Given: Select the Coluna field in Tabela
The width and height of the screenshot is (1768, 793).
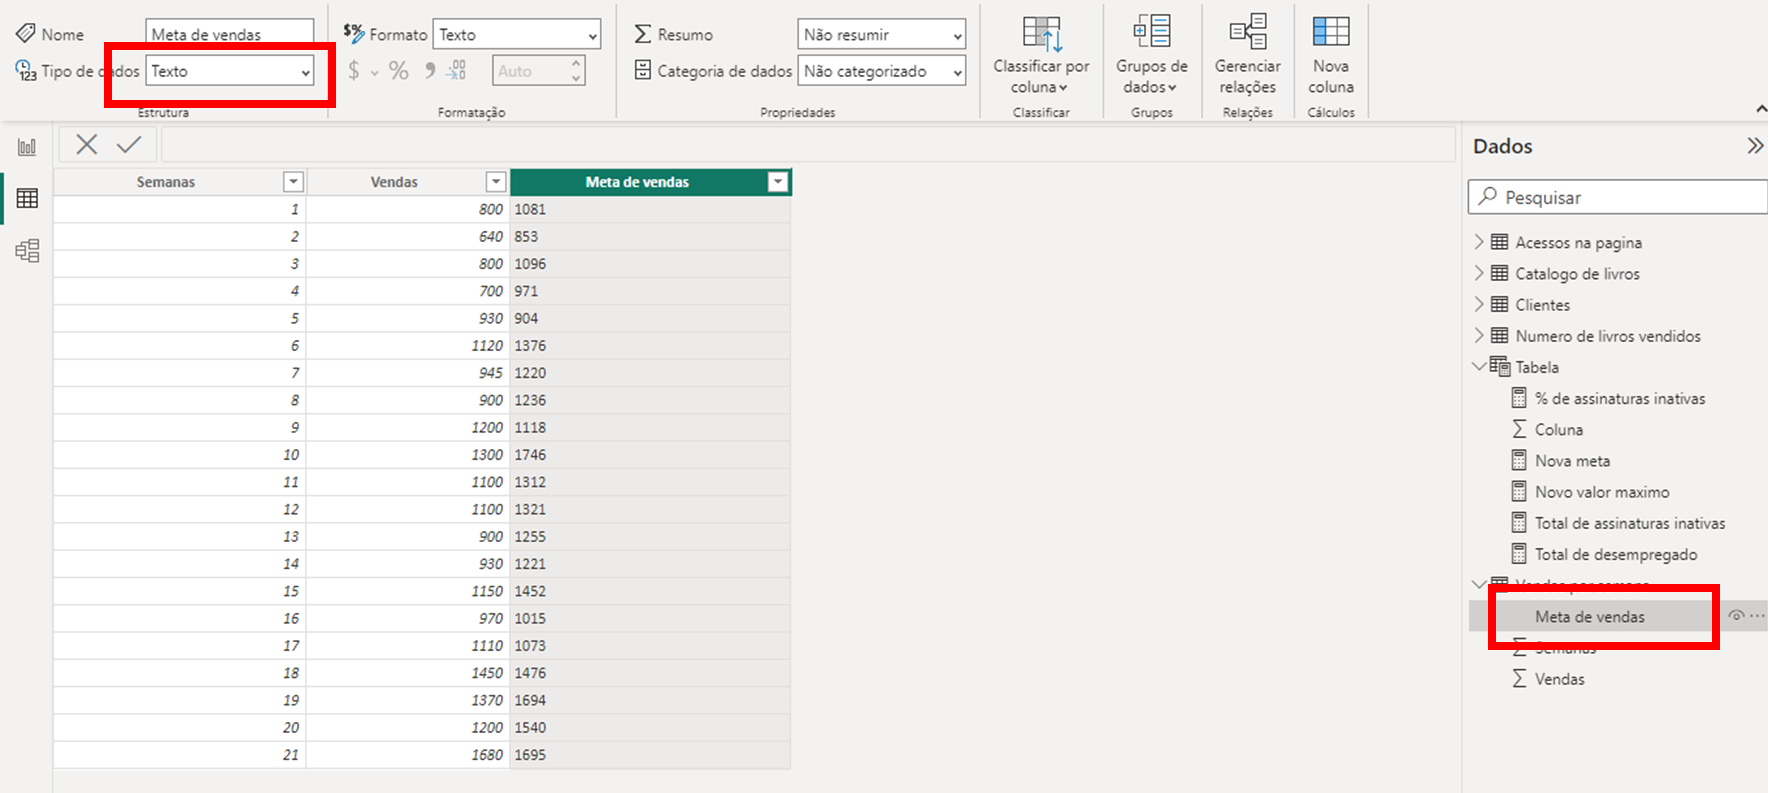Looking at the screenshot, I should [x=1558, y=429].
